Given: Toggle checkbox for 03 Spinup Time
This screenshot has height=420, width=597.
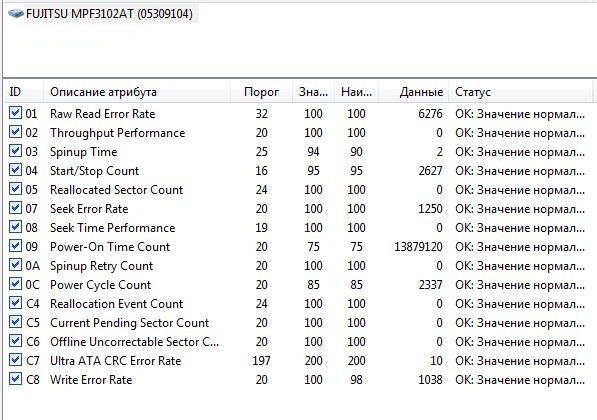Looking at the screenshot, I should [15, 151].
